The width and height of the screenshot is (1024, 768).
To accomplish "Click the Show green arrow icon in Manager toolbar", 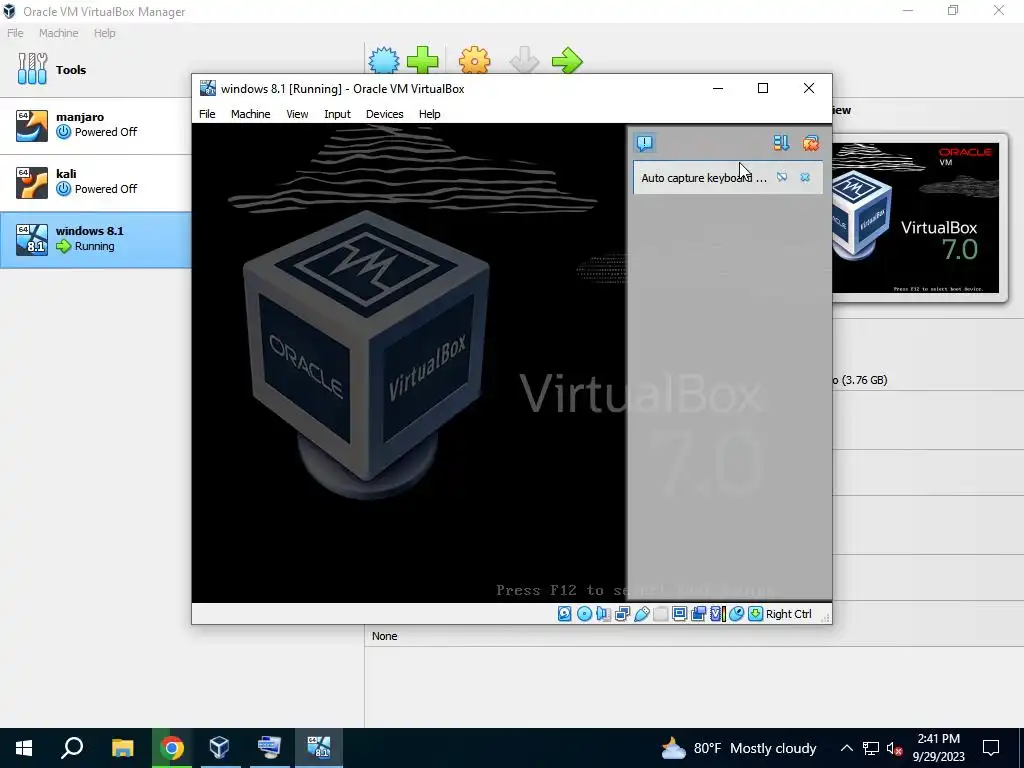I will click(566, 60).
